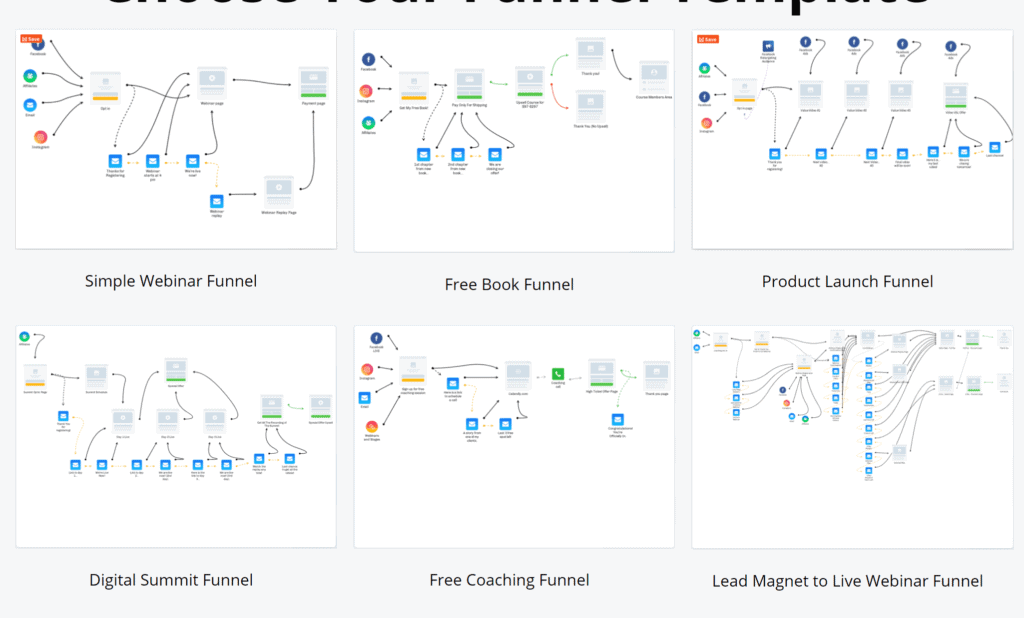Click the Webinar replay email icon
The width and height of the screenshot is (1024, 618).
(x=217, y=201)
